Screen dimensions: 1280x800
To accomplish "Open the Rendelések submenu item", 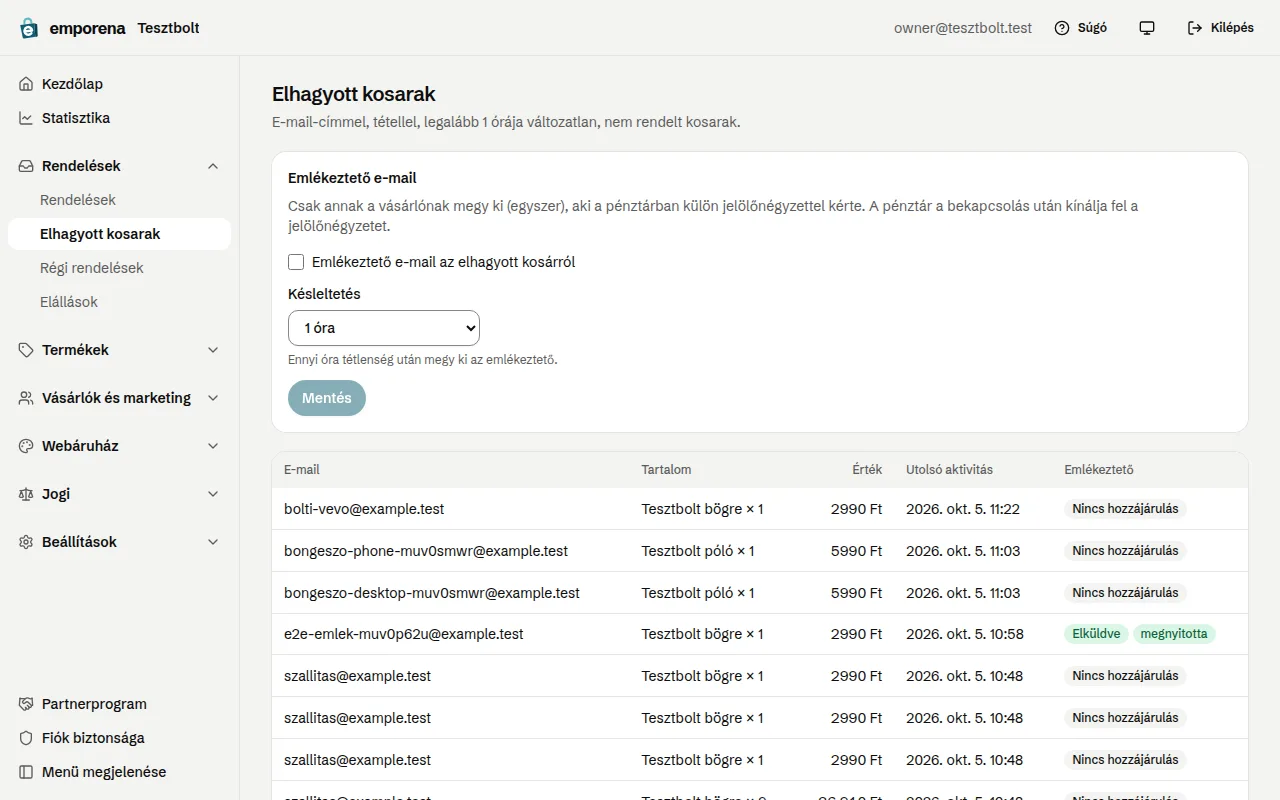I will tap(119, 200).
